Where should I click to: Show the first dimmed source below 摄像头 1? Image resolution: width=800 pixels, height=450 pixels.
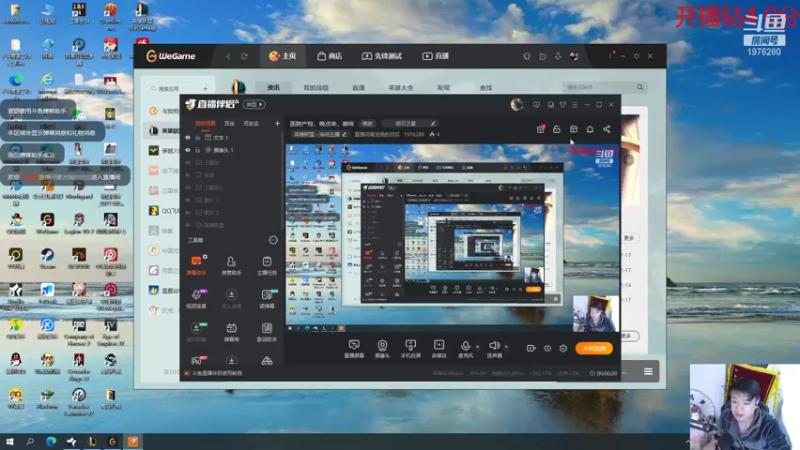click(188, 162)
